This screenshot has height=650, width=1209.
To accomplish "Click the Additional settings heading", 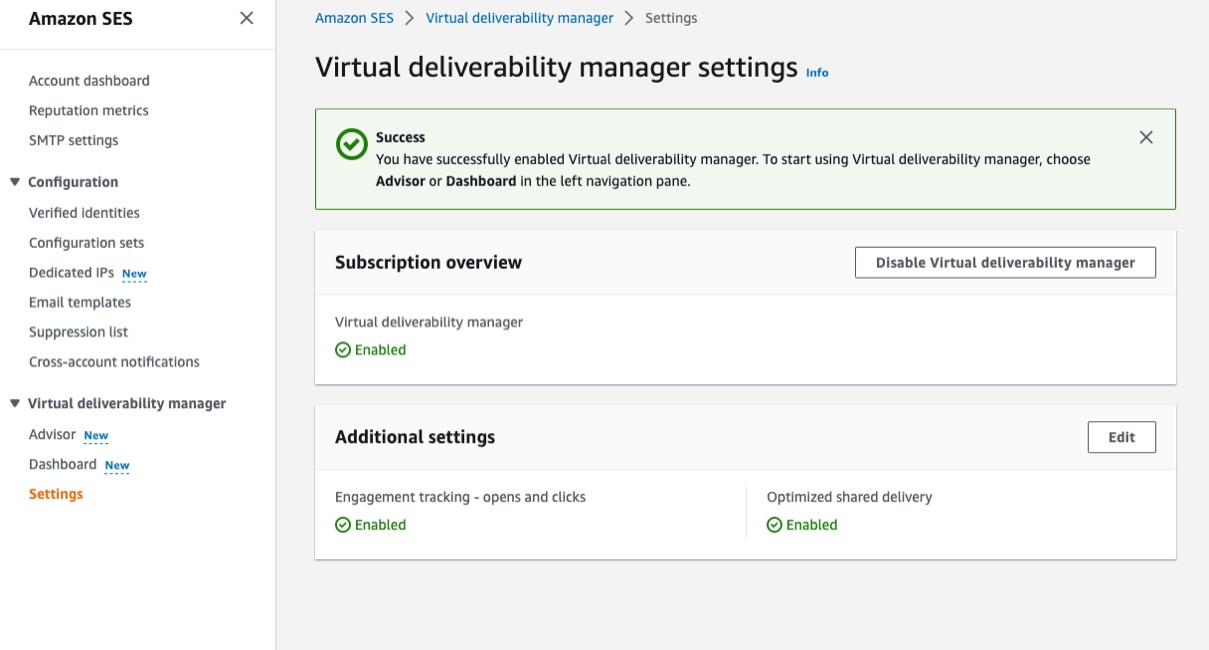I will coord(415,437).
